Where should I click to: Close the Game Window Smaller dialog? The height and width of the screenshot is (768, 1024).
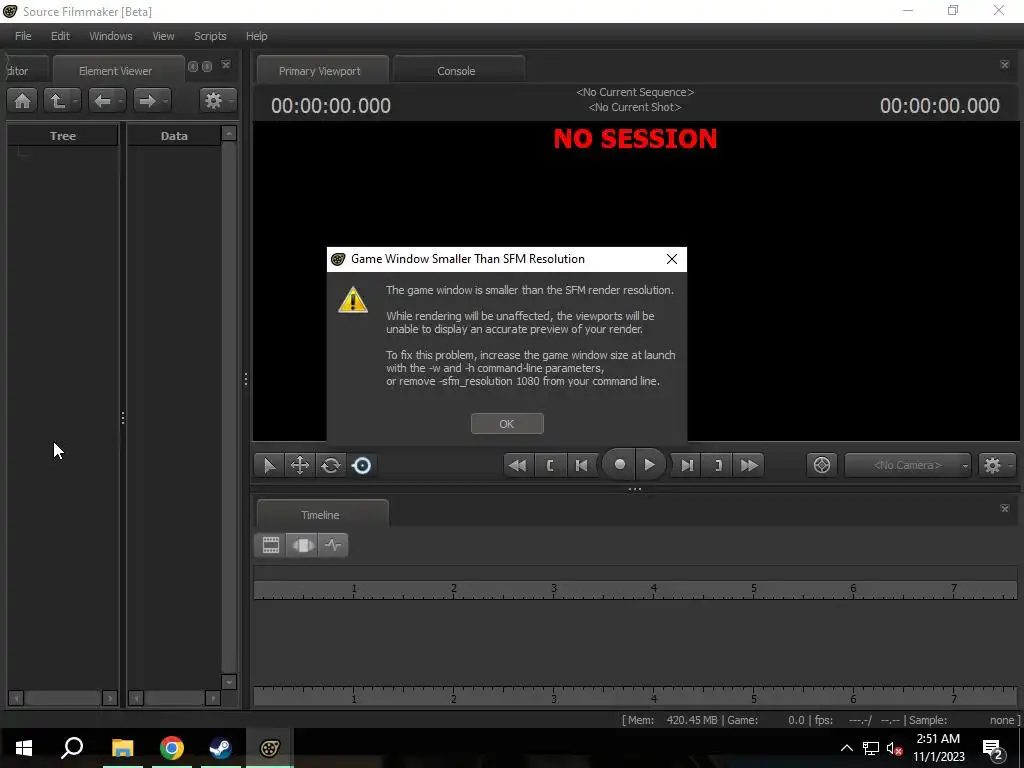[x=672, y=259]
